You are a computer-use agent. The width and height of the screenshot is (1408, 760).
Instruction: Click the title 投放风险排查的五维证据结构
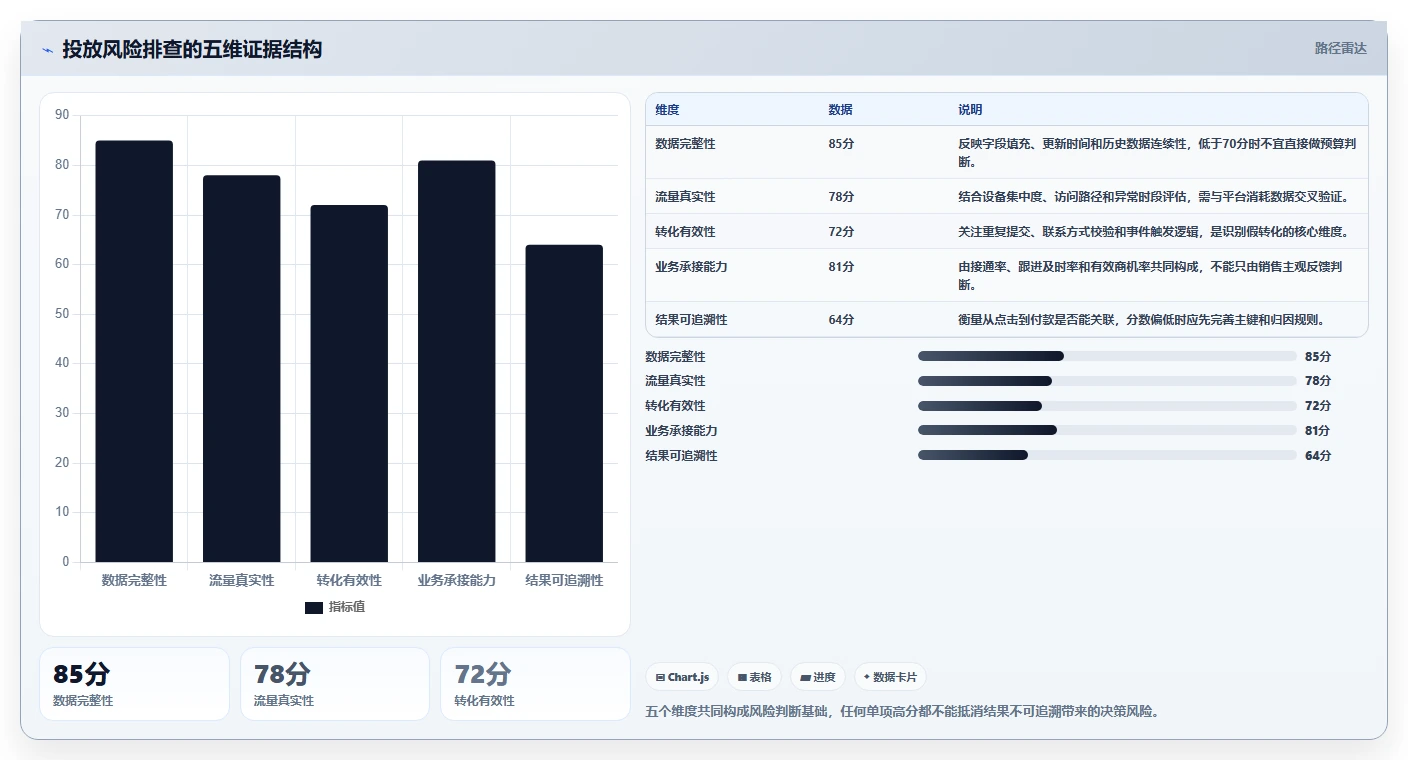[192, 49]
